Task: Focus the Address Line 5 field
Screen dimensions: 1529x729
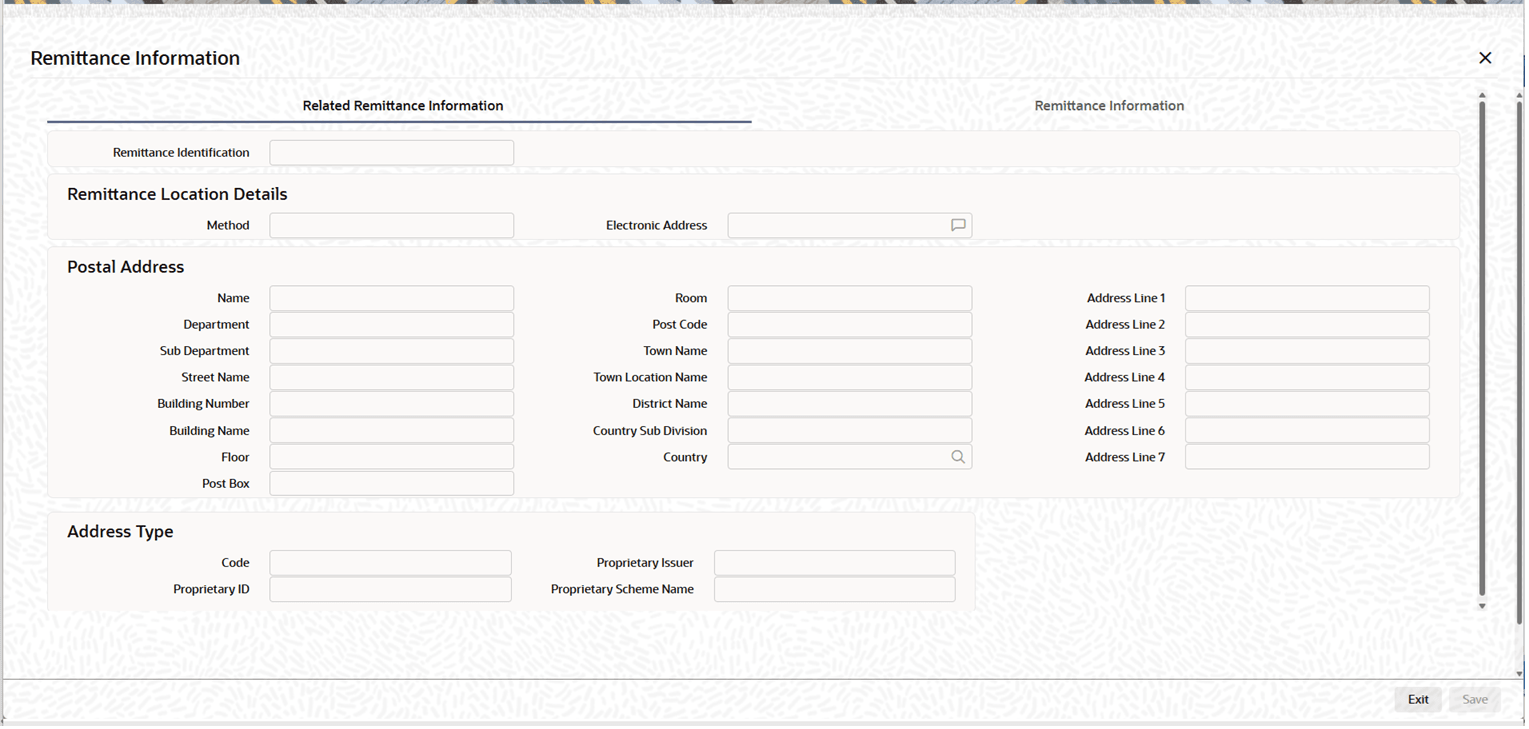Action: (1307, 404)
